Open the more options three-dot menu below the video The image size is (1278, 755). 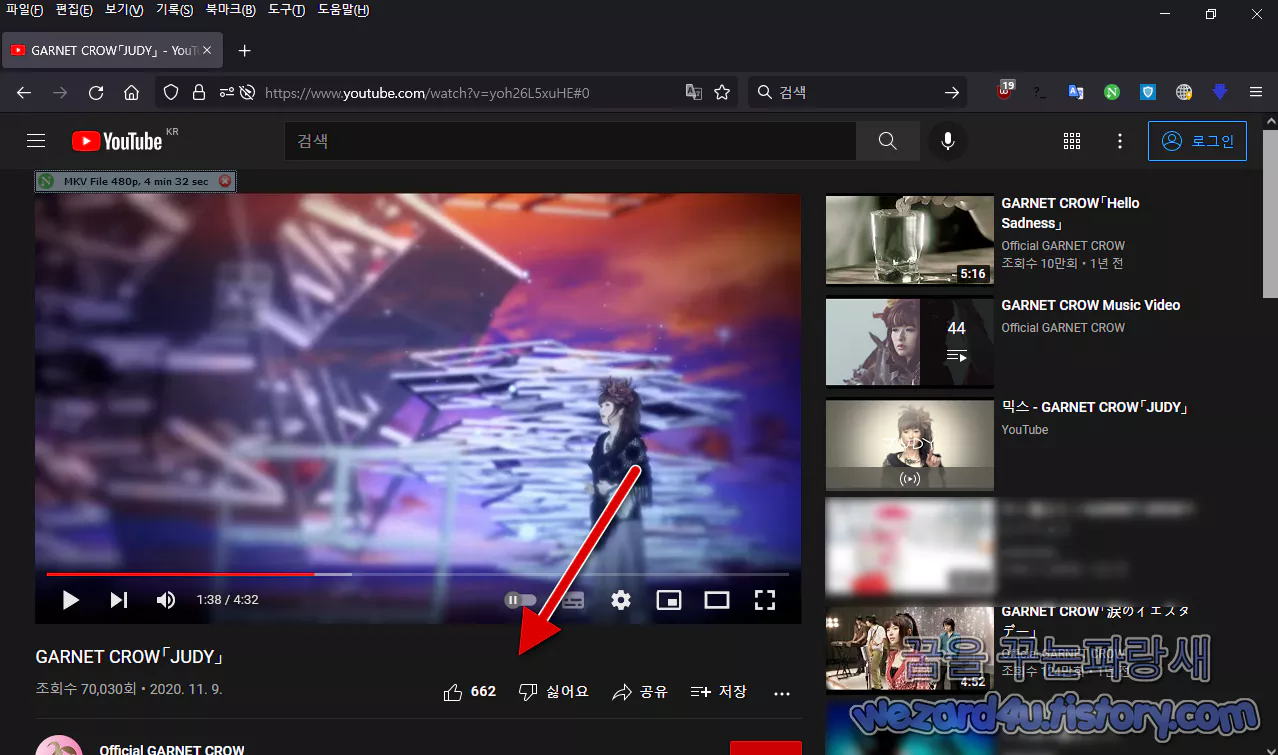781,692
